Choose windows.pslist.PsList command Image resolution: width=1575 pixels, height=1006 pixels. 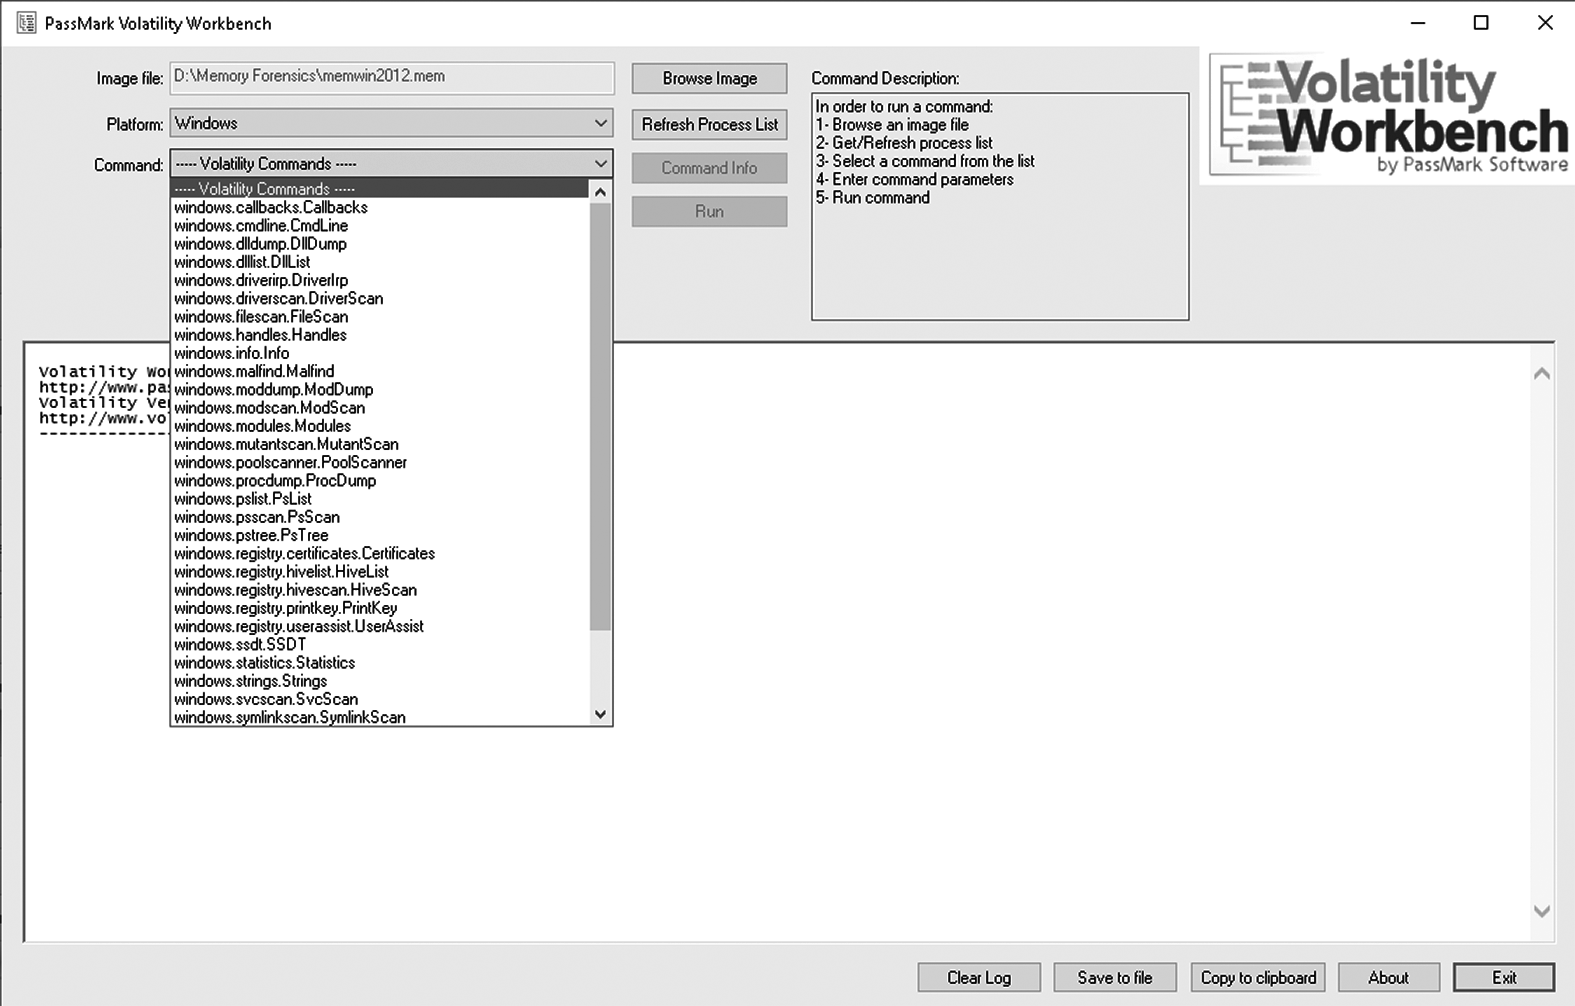click(380, 498)
